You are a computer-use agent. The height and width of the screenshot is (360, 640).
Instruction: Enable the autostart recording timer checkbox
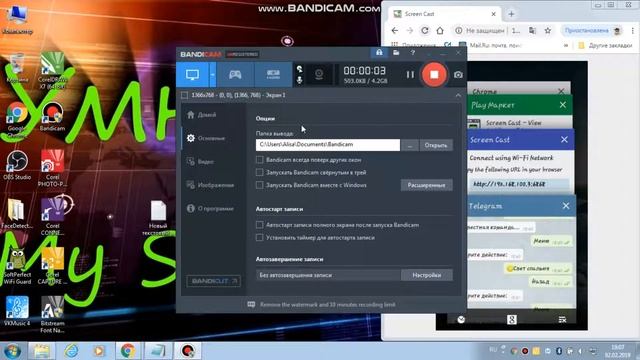pos(260,238)
